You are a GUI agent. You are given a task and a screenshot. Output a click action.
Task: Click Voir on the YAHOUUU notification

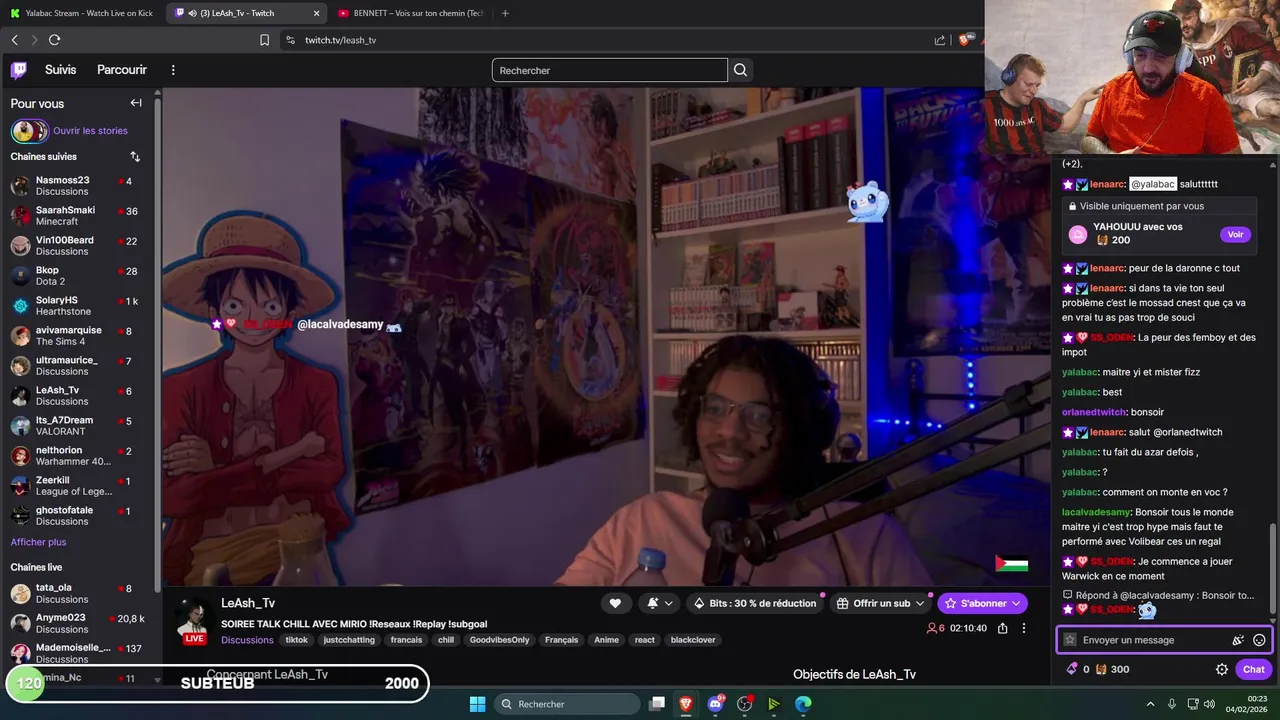coord(1235,235)
